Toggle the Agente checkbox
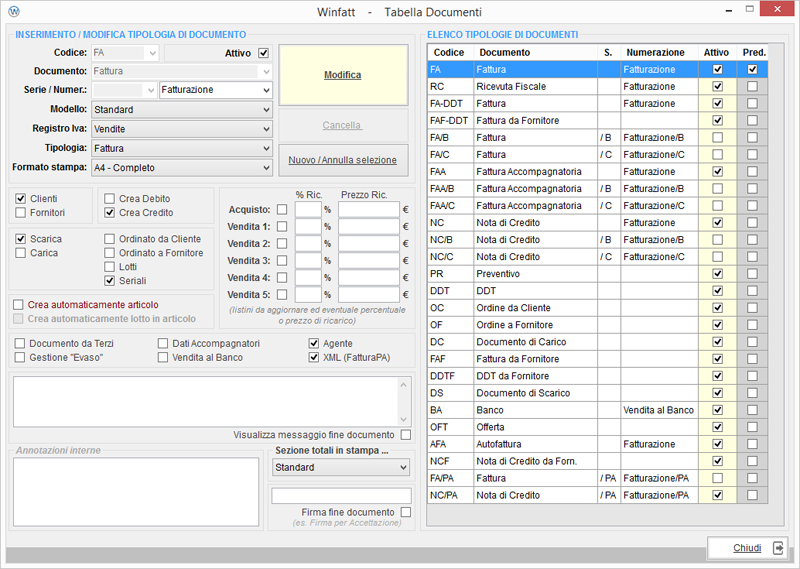800x569 pixels. tap(314, 343)
